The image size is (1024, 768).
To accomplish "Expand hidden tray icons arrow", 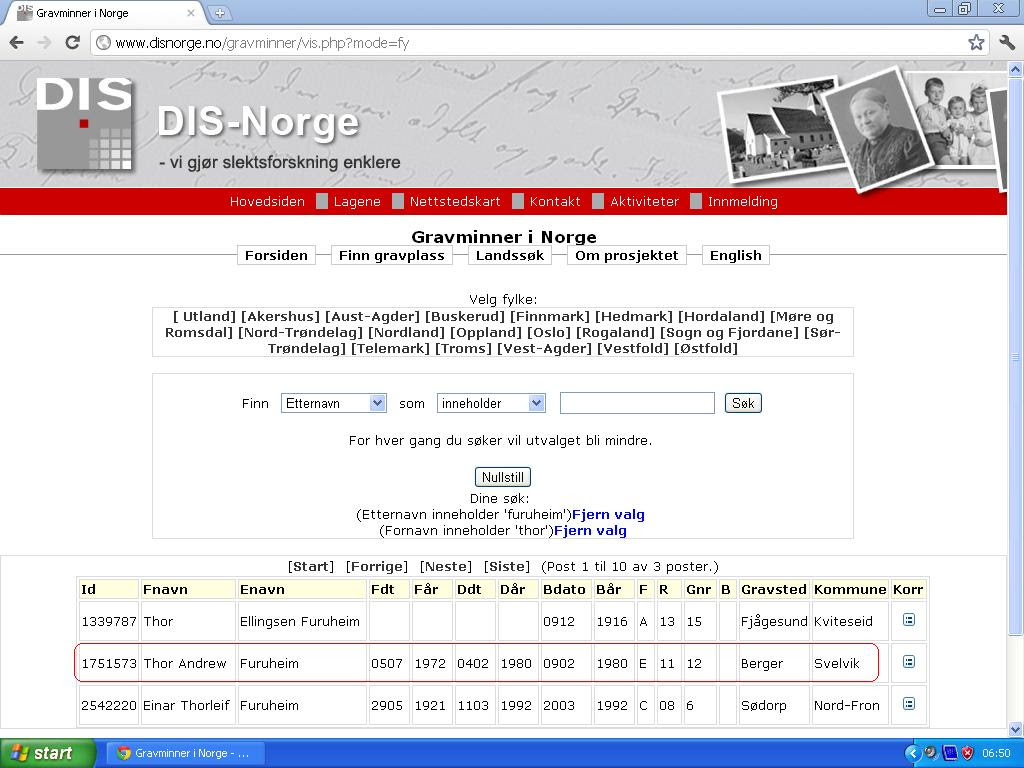I will click(912, 753).
